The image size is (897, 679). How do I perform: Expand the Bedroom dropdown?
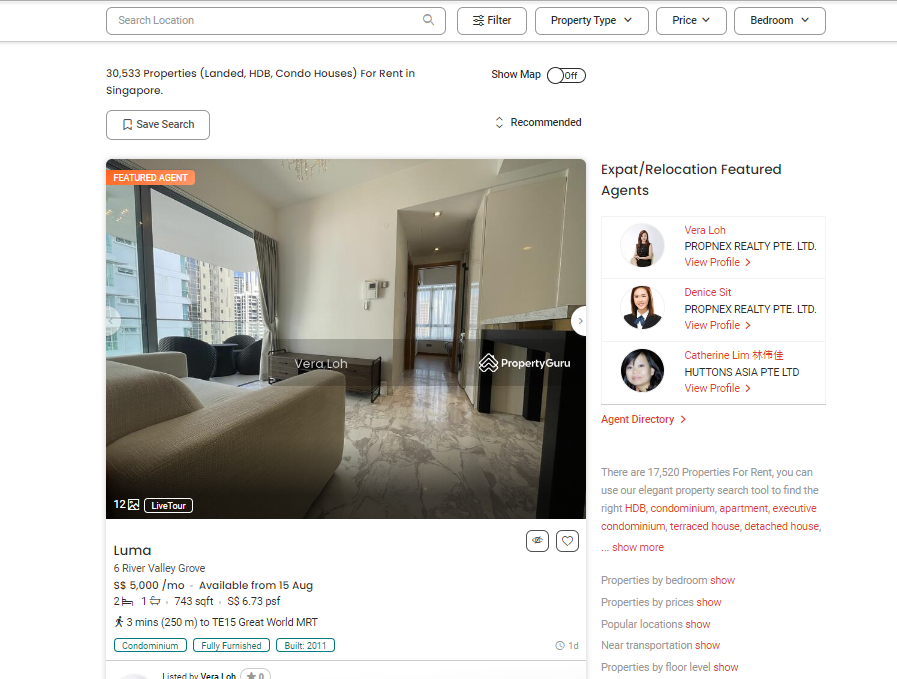779,21
